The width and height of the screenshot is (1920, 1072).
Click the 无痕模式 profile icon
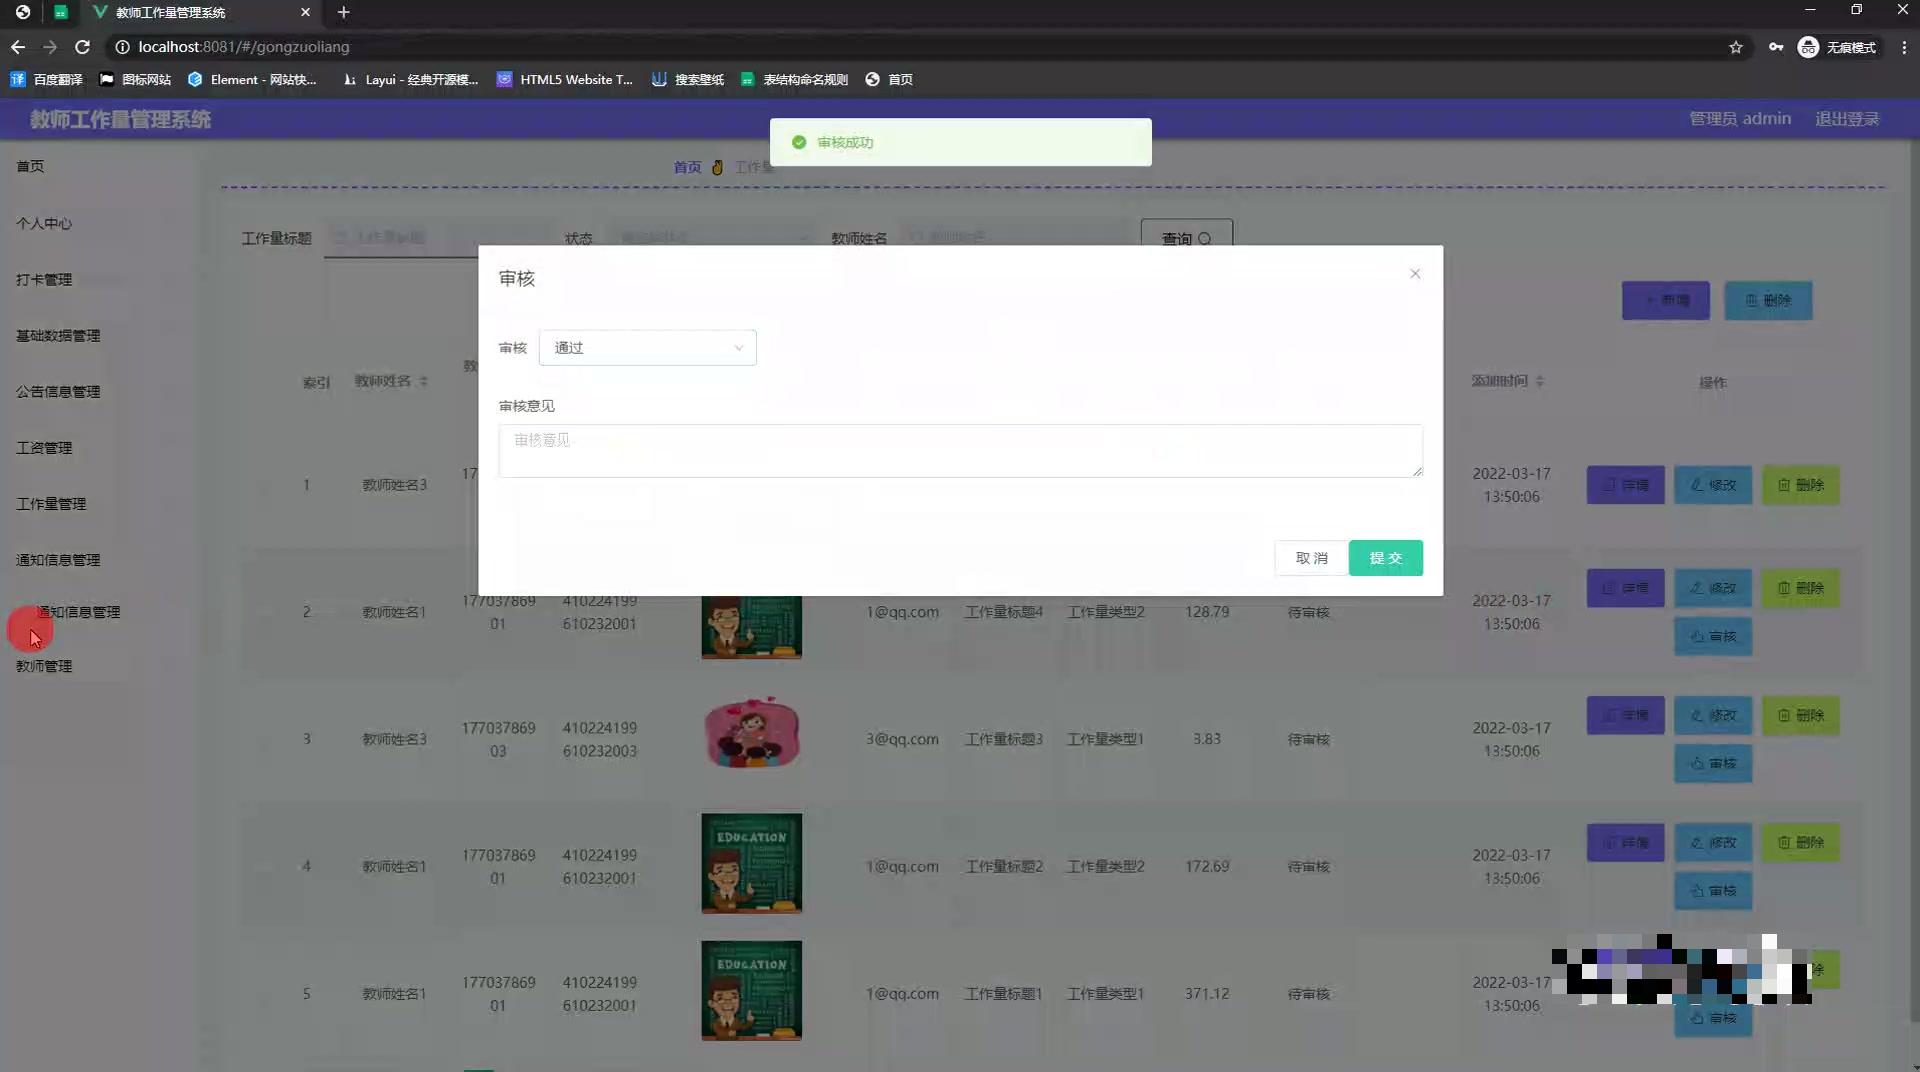click(x=1808, y=47)
